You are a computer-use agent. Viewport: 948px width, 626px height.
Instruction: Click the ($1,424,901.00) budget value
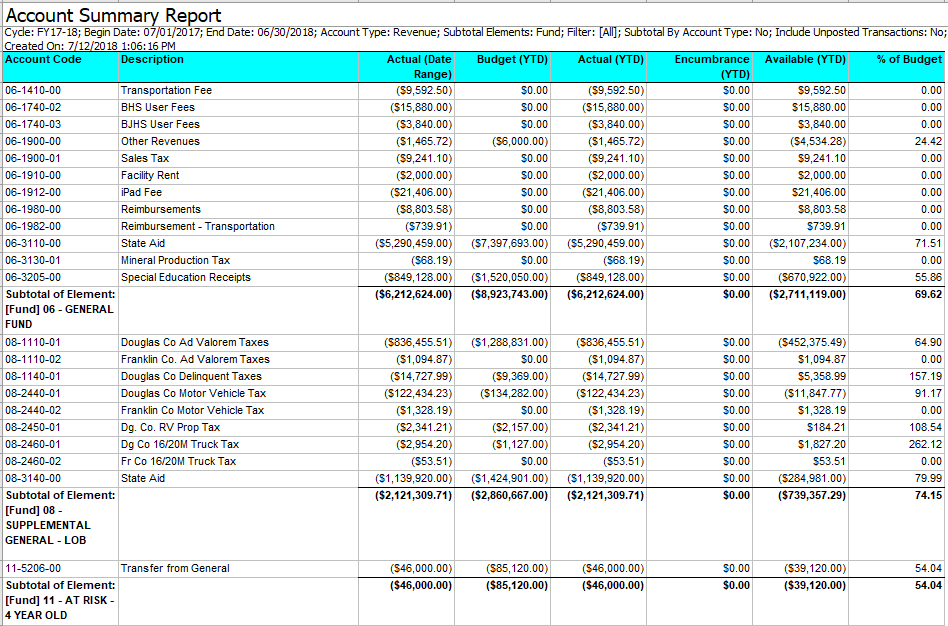click(x=510, y=477)
